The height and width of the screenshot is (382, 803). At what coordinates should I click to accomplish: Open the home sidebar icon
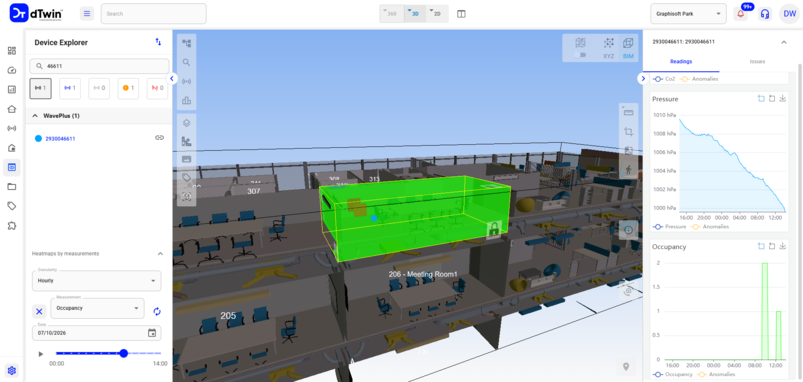point(12,109)
